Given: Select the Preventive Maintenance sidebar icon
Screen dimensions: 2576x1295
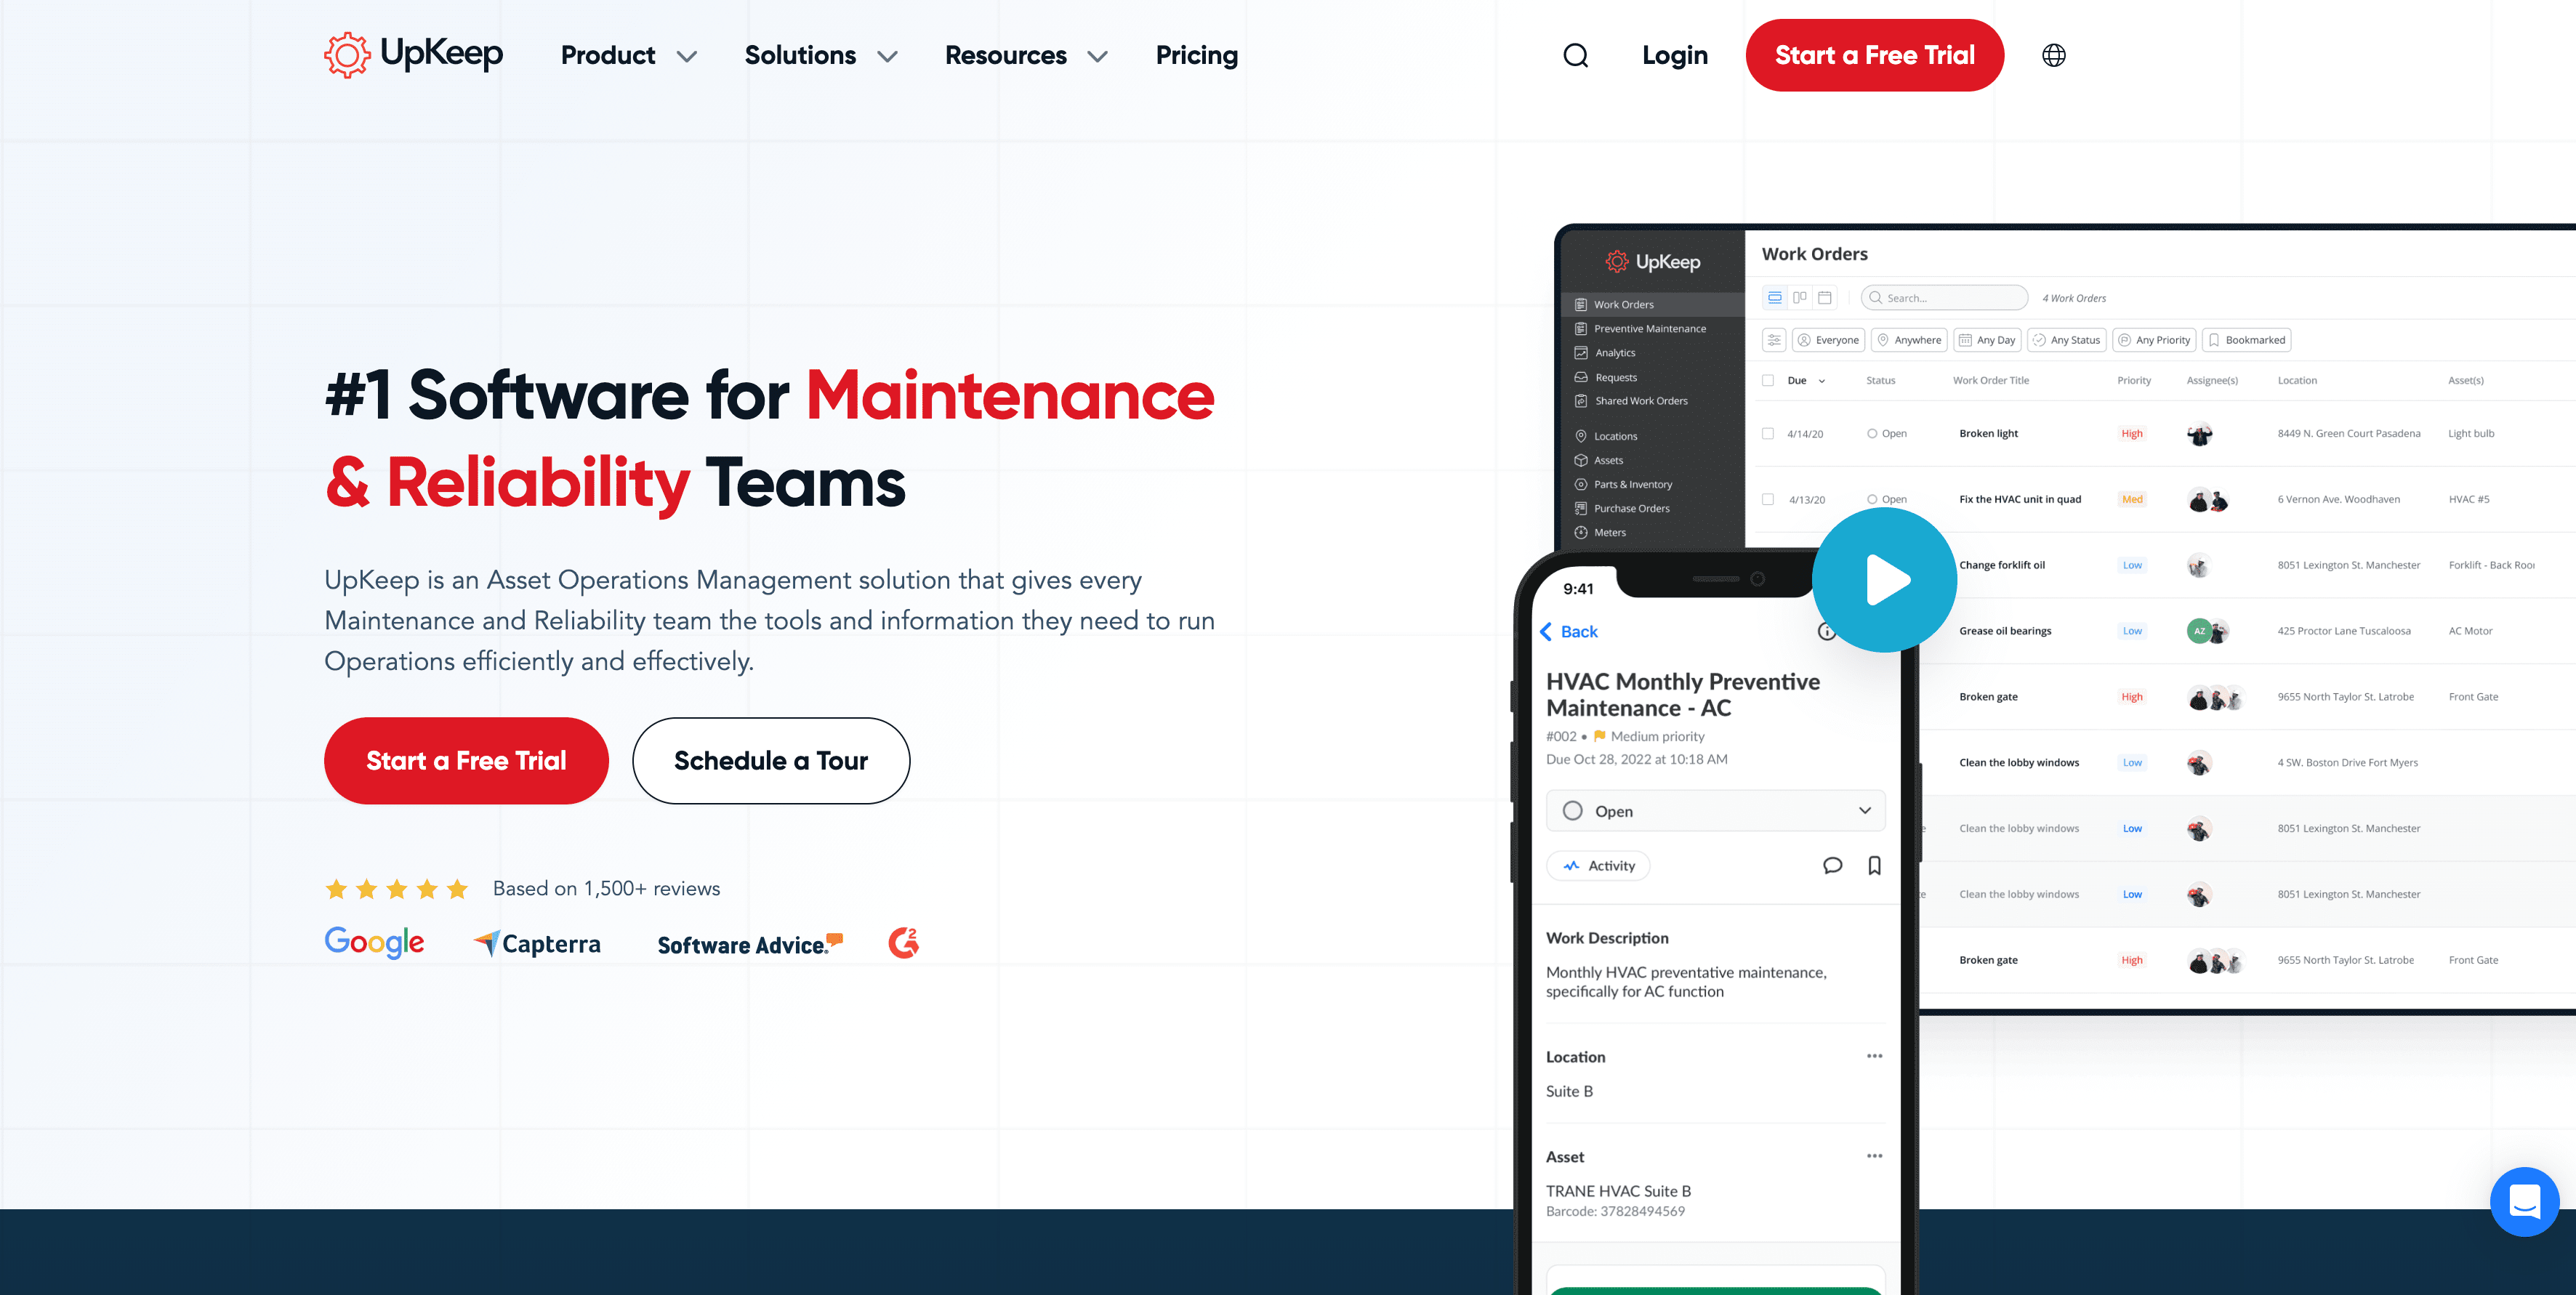Looking at the screenshot, I should tap(1580, 328).
